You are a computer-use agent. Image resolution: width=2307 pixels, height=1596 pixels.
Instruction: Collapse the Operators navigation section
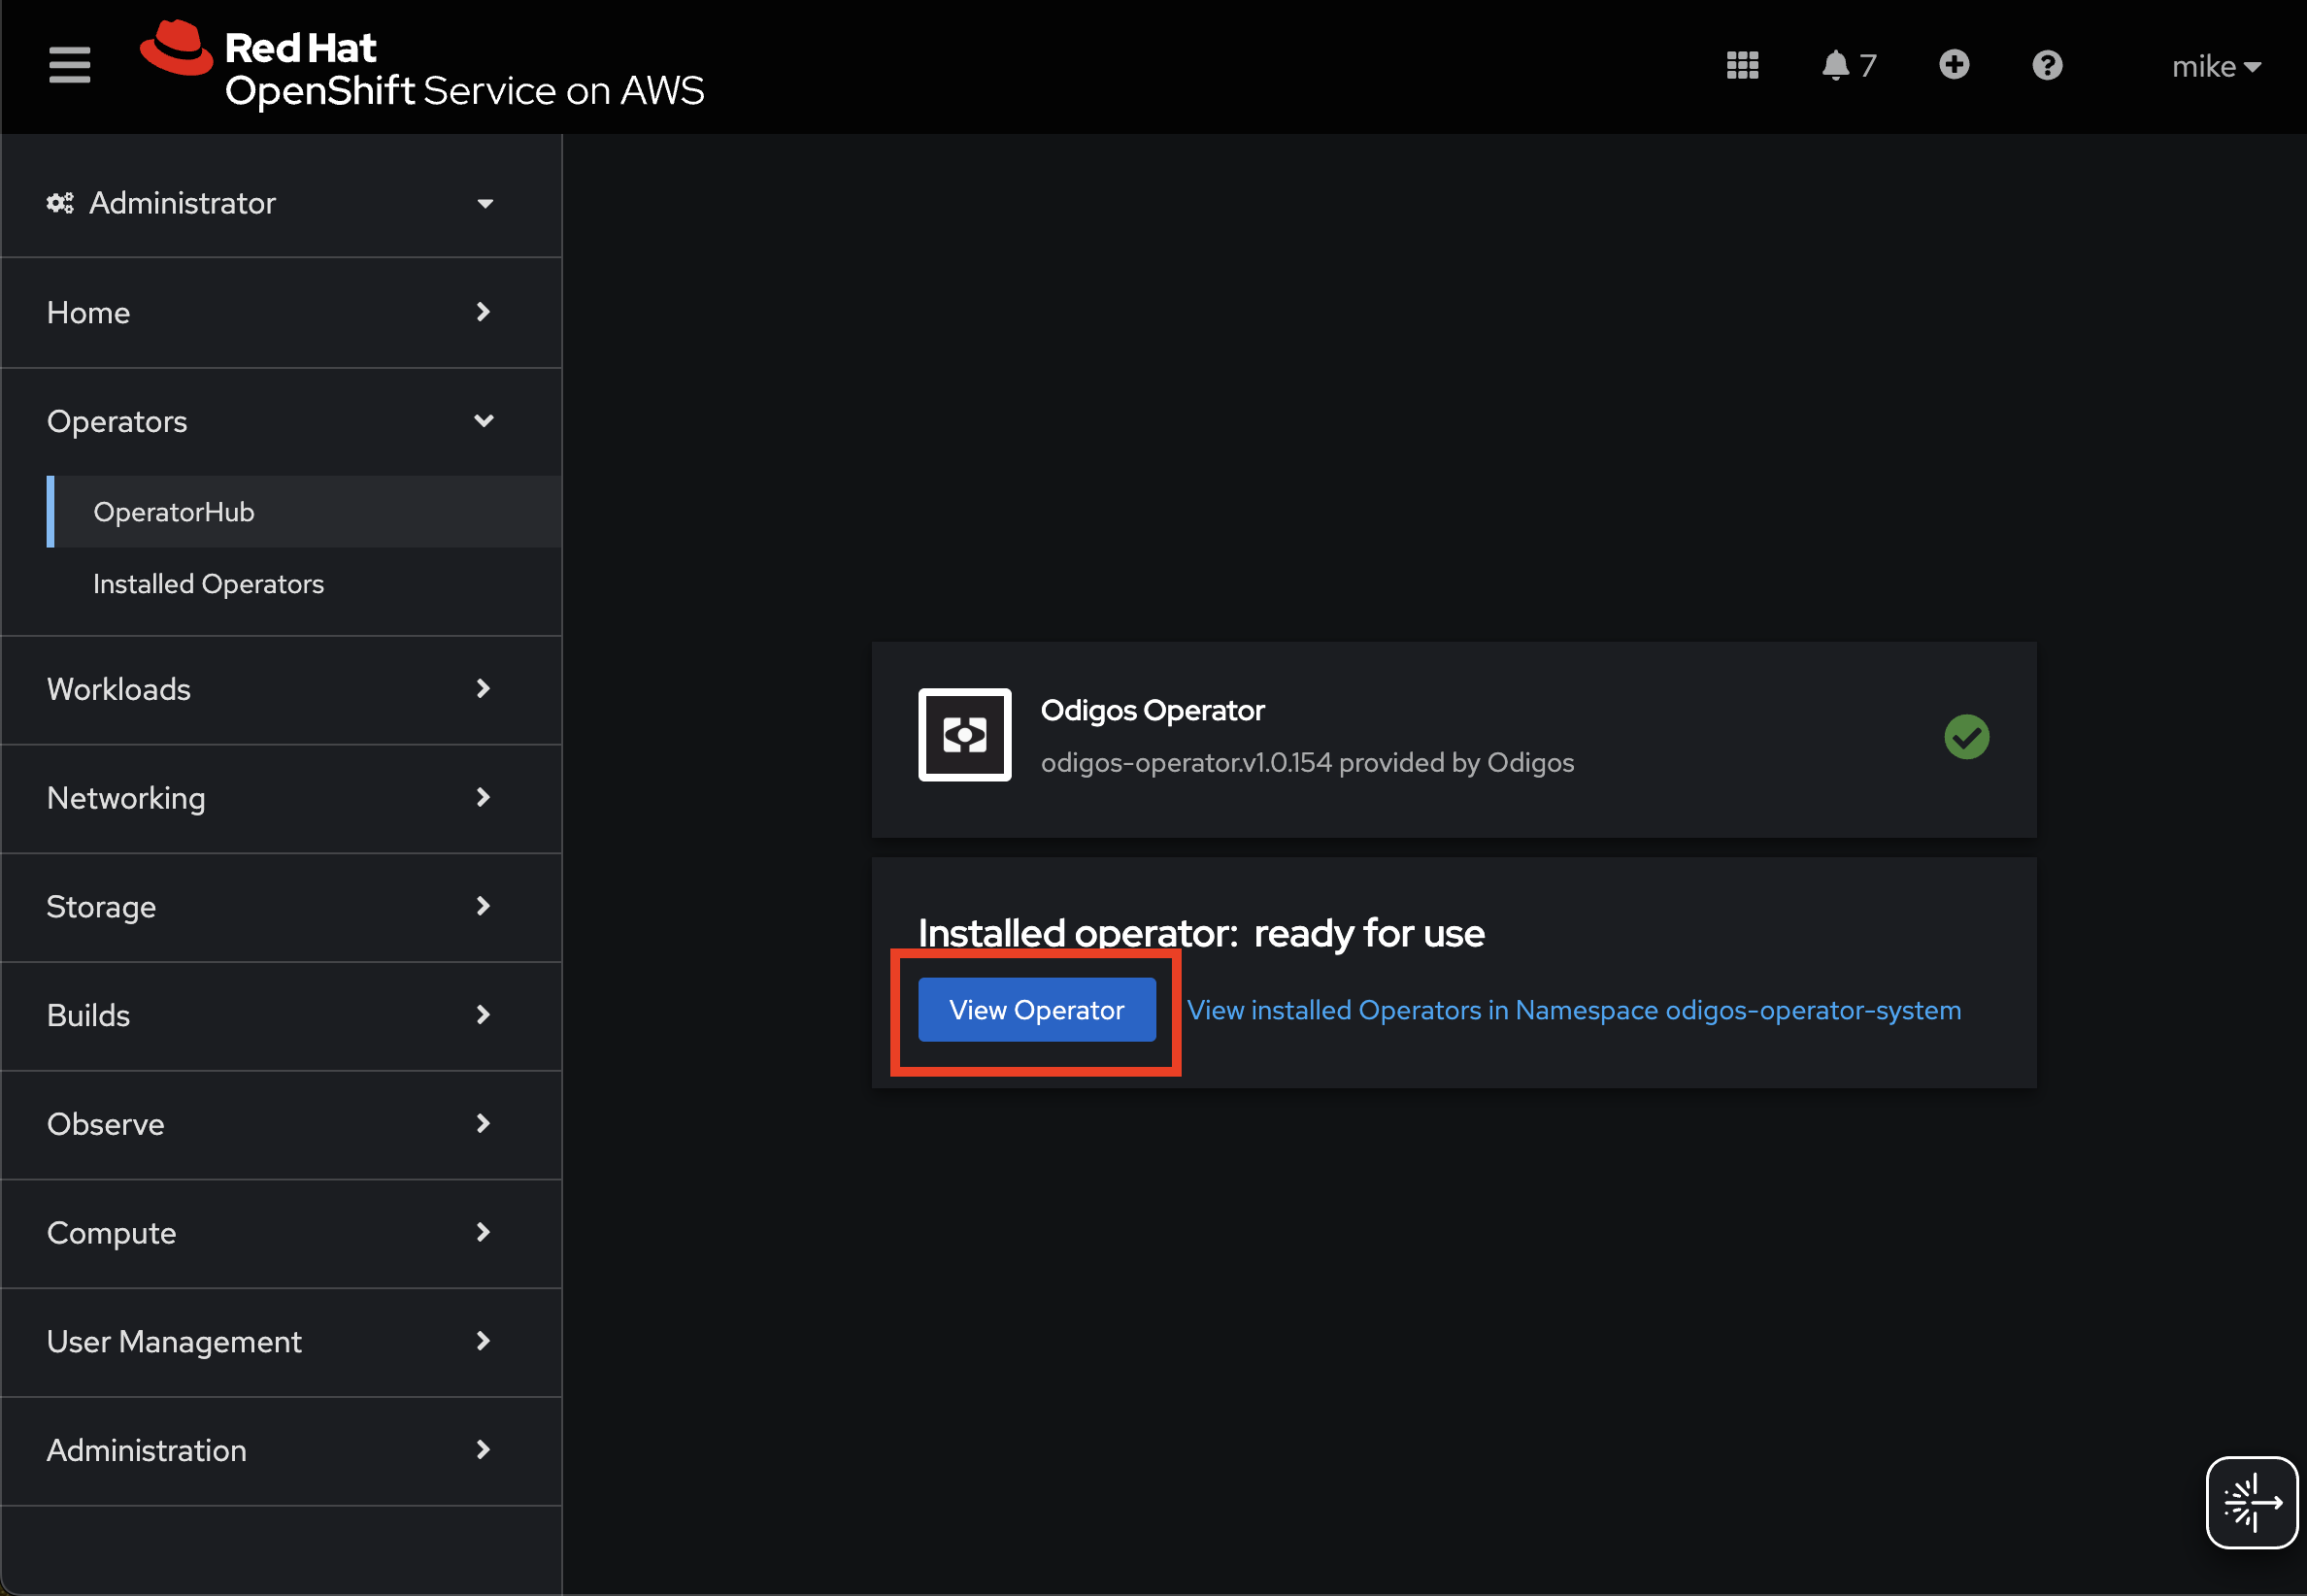coord(270,422)
